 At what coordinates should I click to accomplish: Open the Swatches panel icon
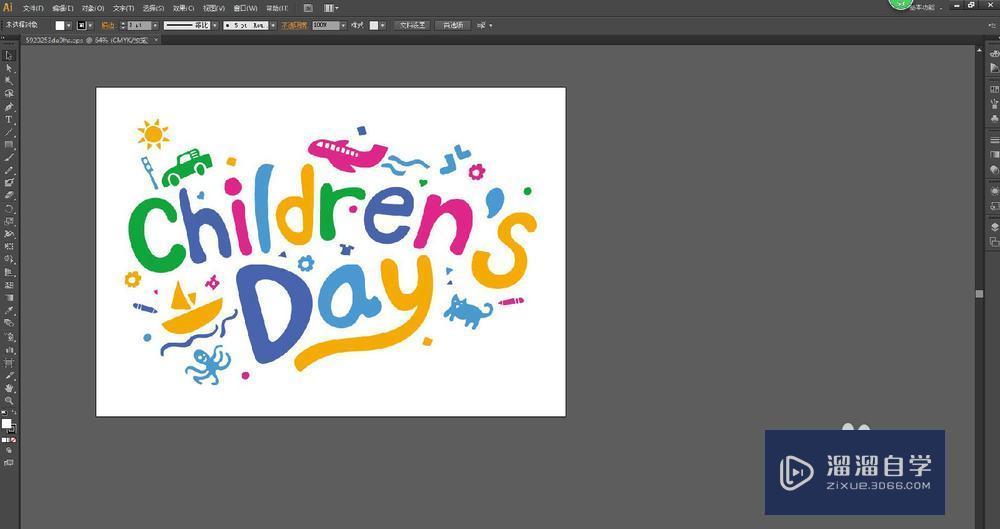(x=994, y=90)
